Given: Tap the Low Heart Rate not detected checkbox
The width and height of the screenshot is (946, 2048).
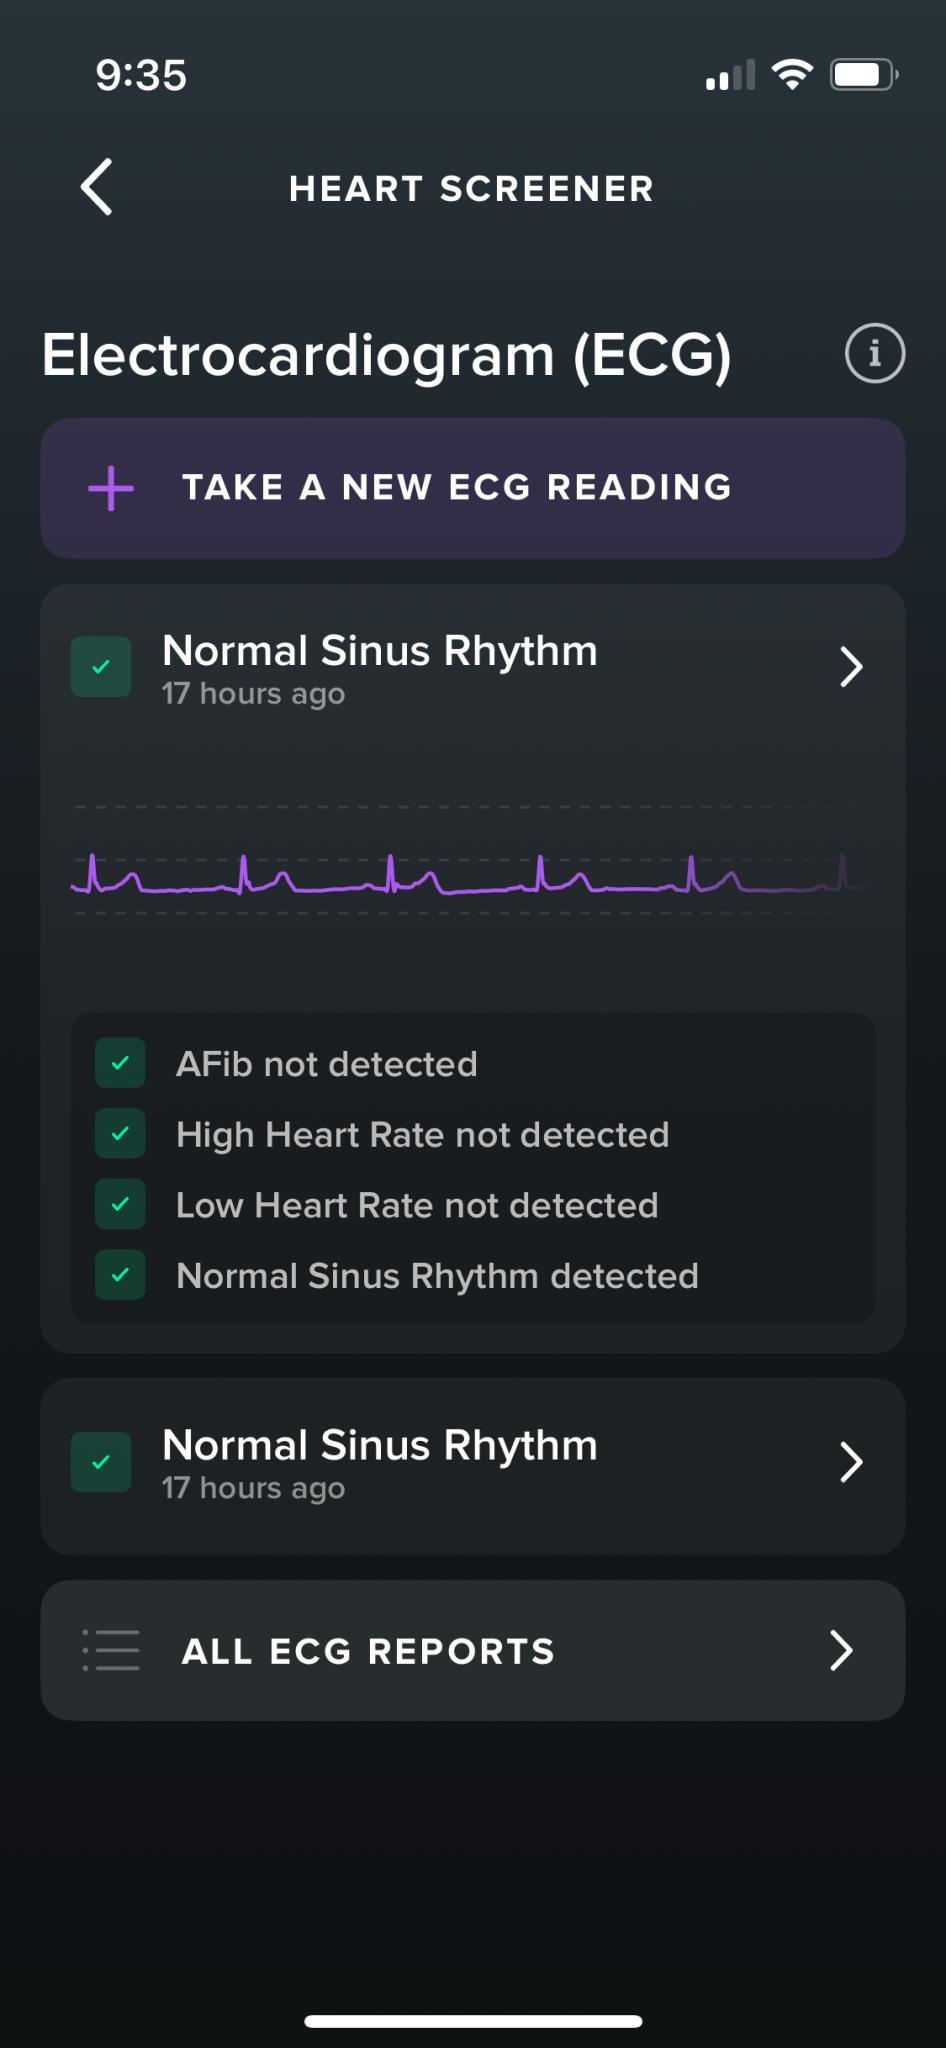Looking at the screenshot, I should (x=121, y=1204).
